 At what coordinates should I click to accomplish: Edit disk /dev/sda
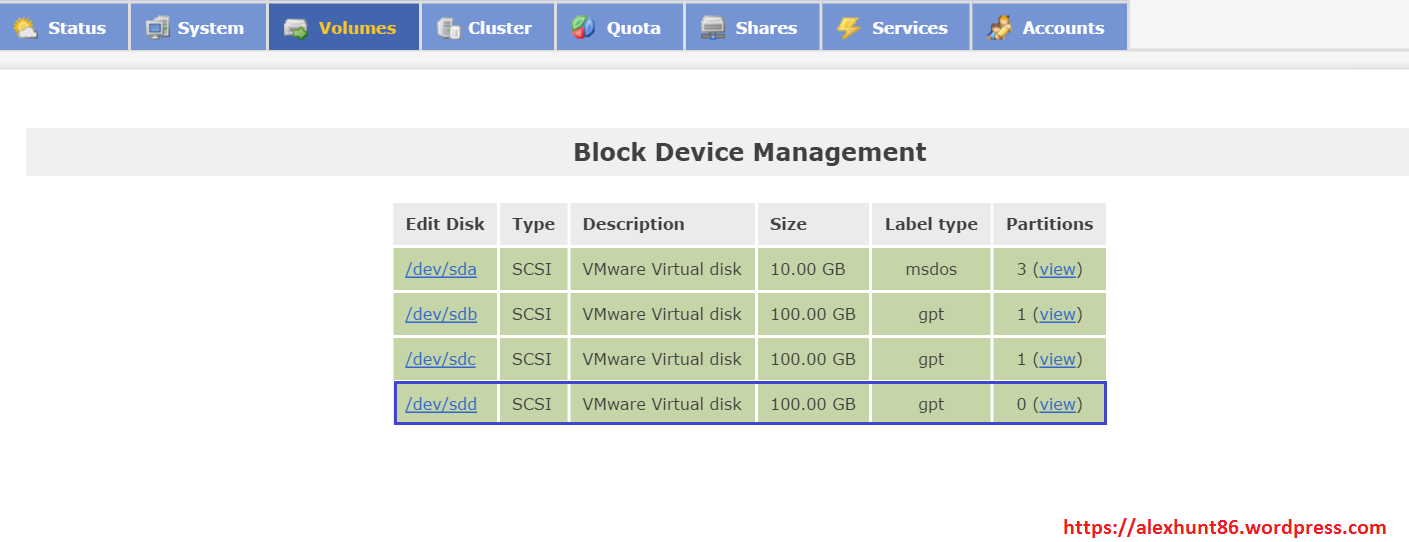click(x=441, y=269)
